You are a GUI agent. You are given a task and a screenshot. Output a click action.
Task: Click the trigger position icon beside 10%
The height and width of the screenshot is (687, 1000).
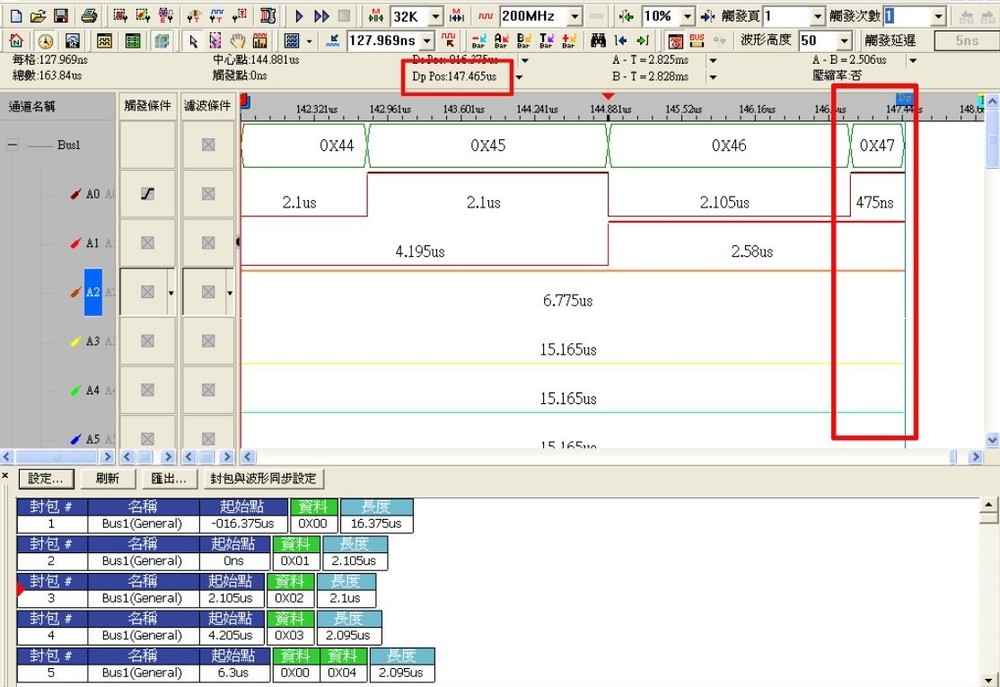tap(626, 16)
